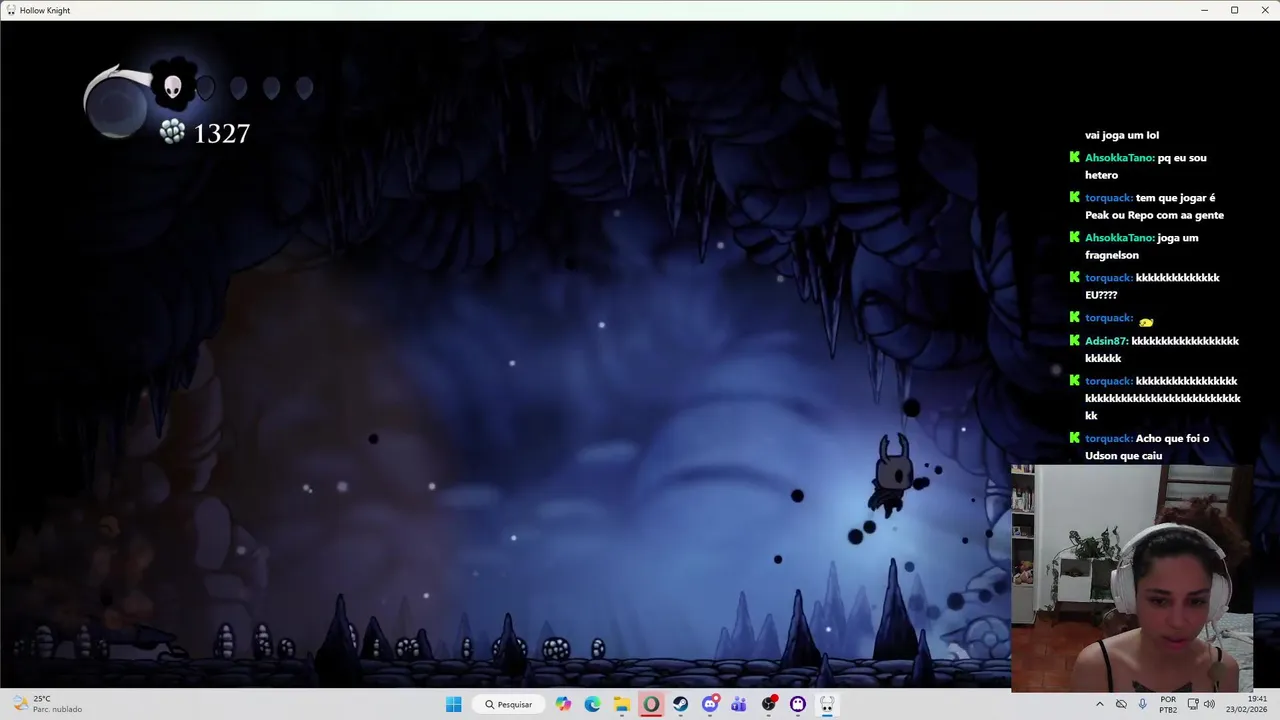Click the Geo currency icon
Viewport: 1280px width, 720px height.
pos(172,132)
